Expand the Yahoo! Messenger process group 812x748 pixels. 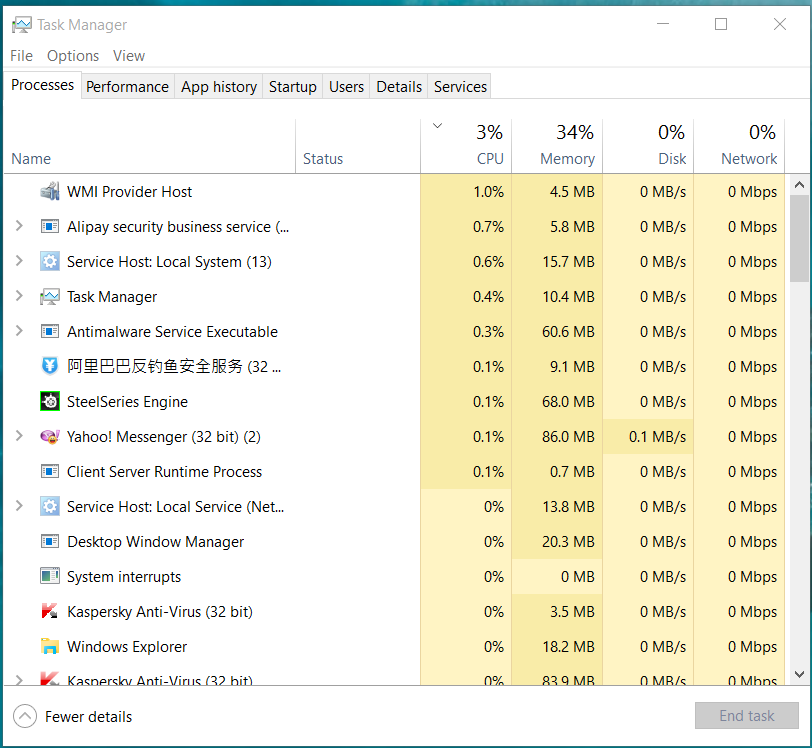click(x=19, y=437)
